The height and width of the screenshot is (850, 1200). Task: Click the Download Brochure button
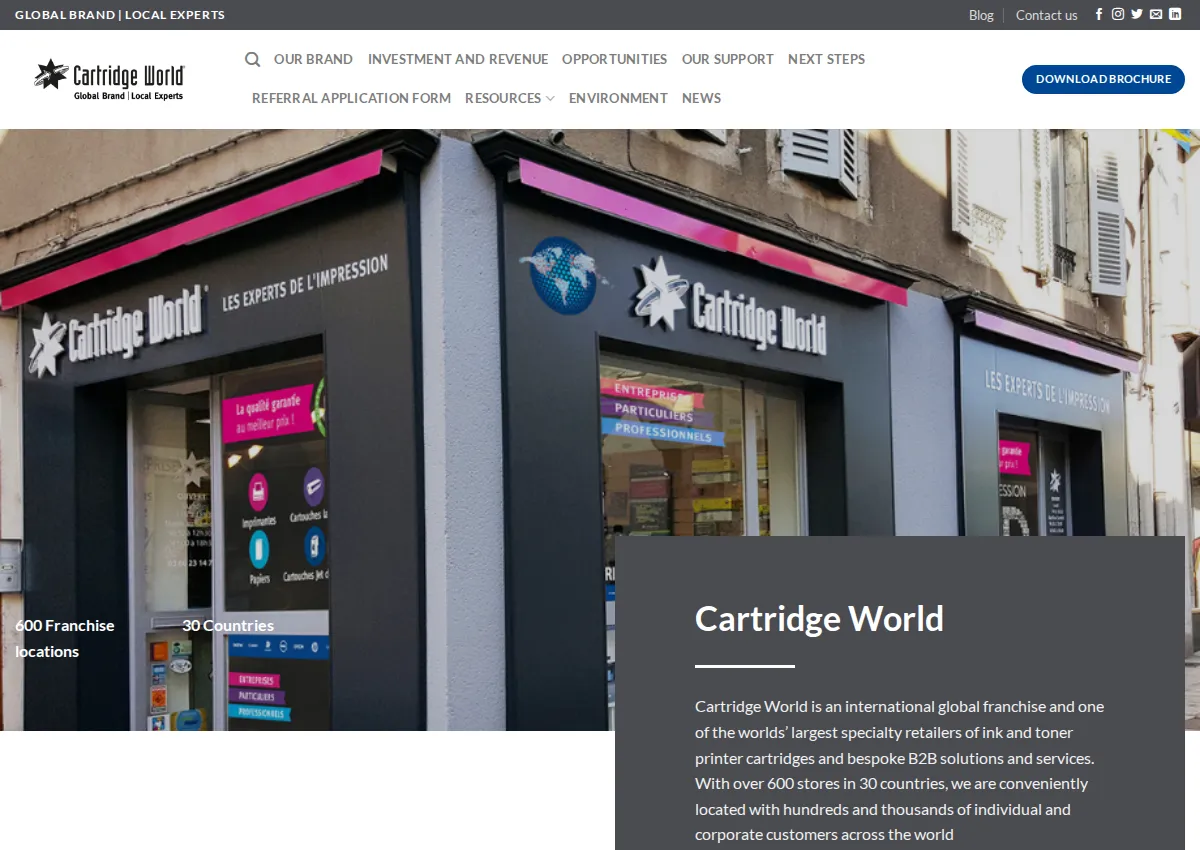tap(1103, 79)
